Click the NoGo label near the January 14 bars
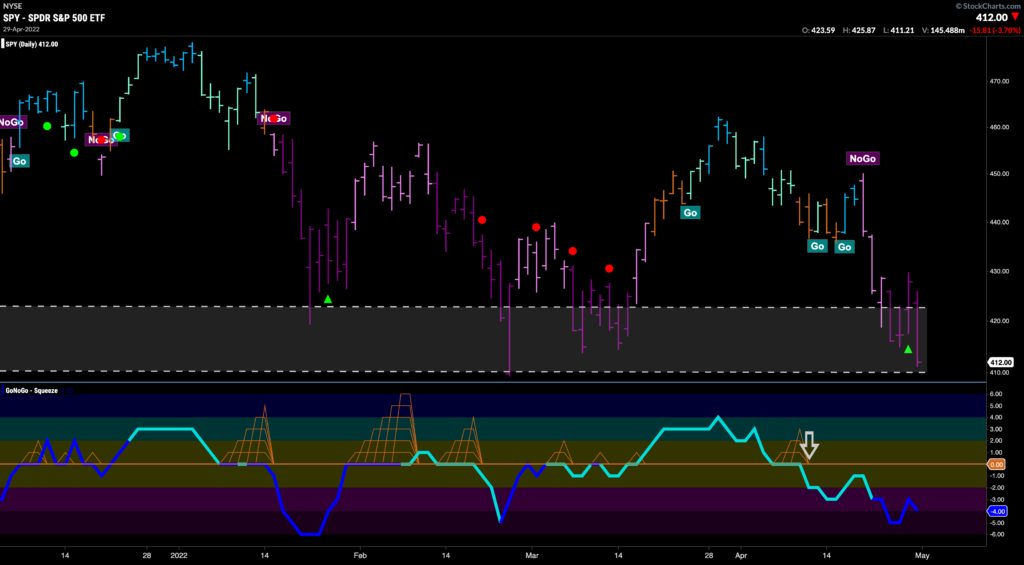Screen dimensions: 1024x565 pyautogui.click(x=274, y=118)
